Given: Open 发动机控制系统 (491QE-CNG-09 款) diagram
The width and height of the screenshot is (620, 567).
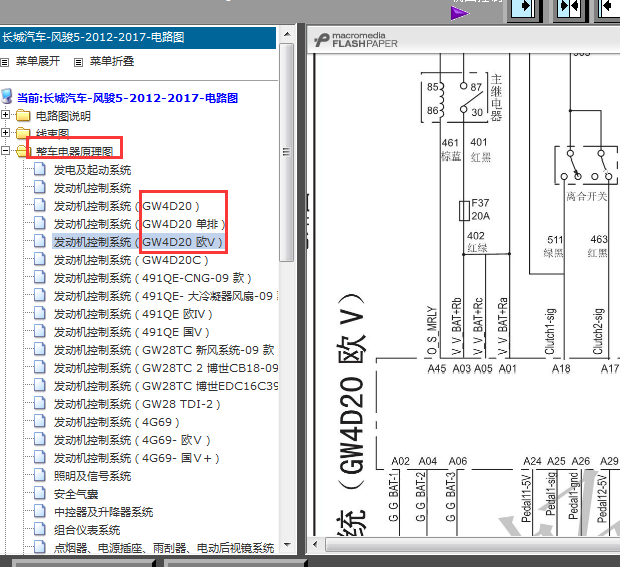Looking at the screenshot, I should coord(153,278).
